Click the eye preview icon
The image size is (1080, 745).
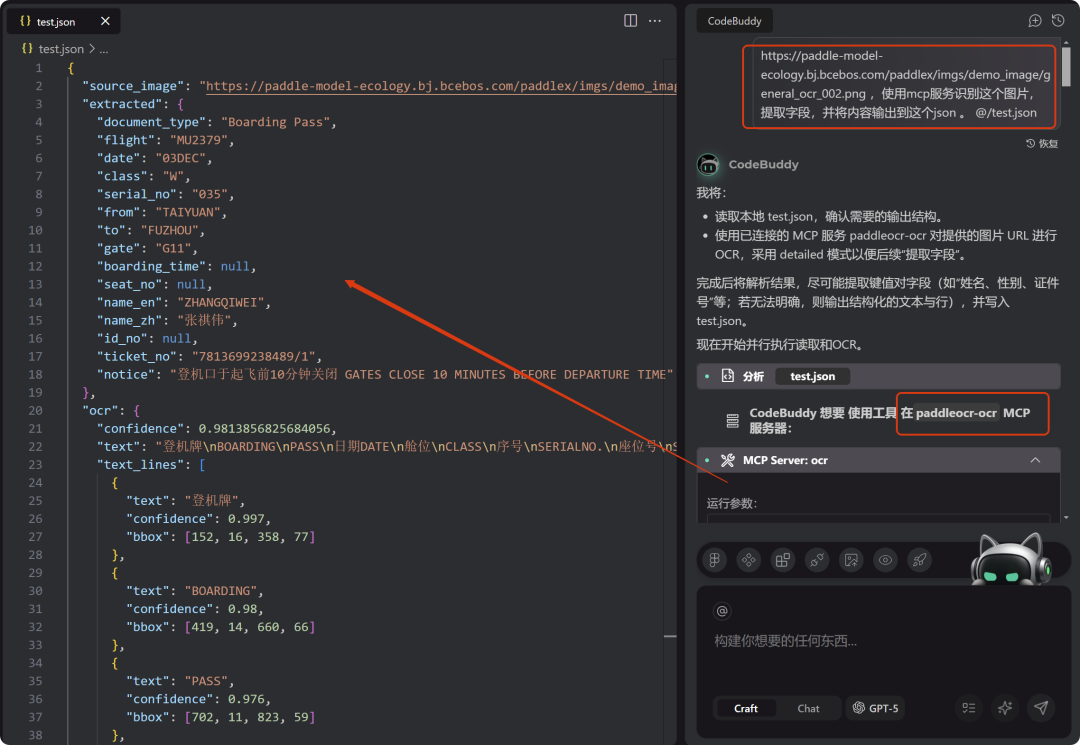(885, 560)
